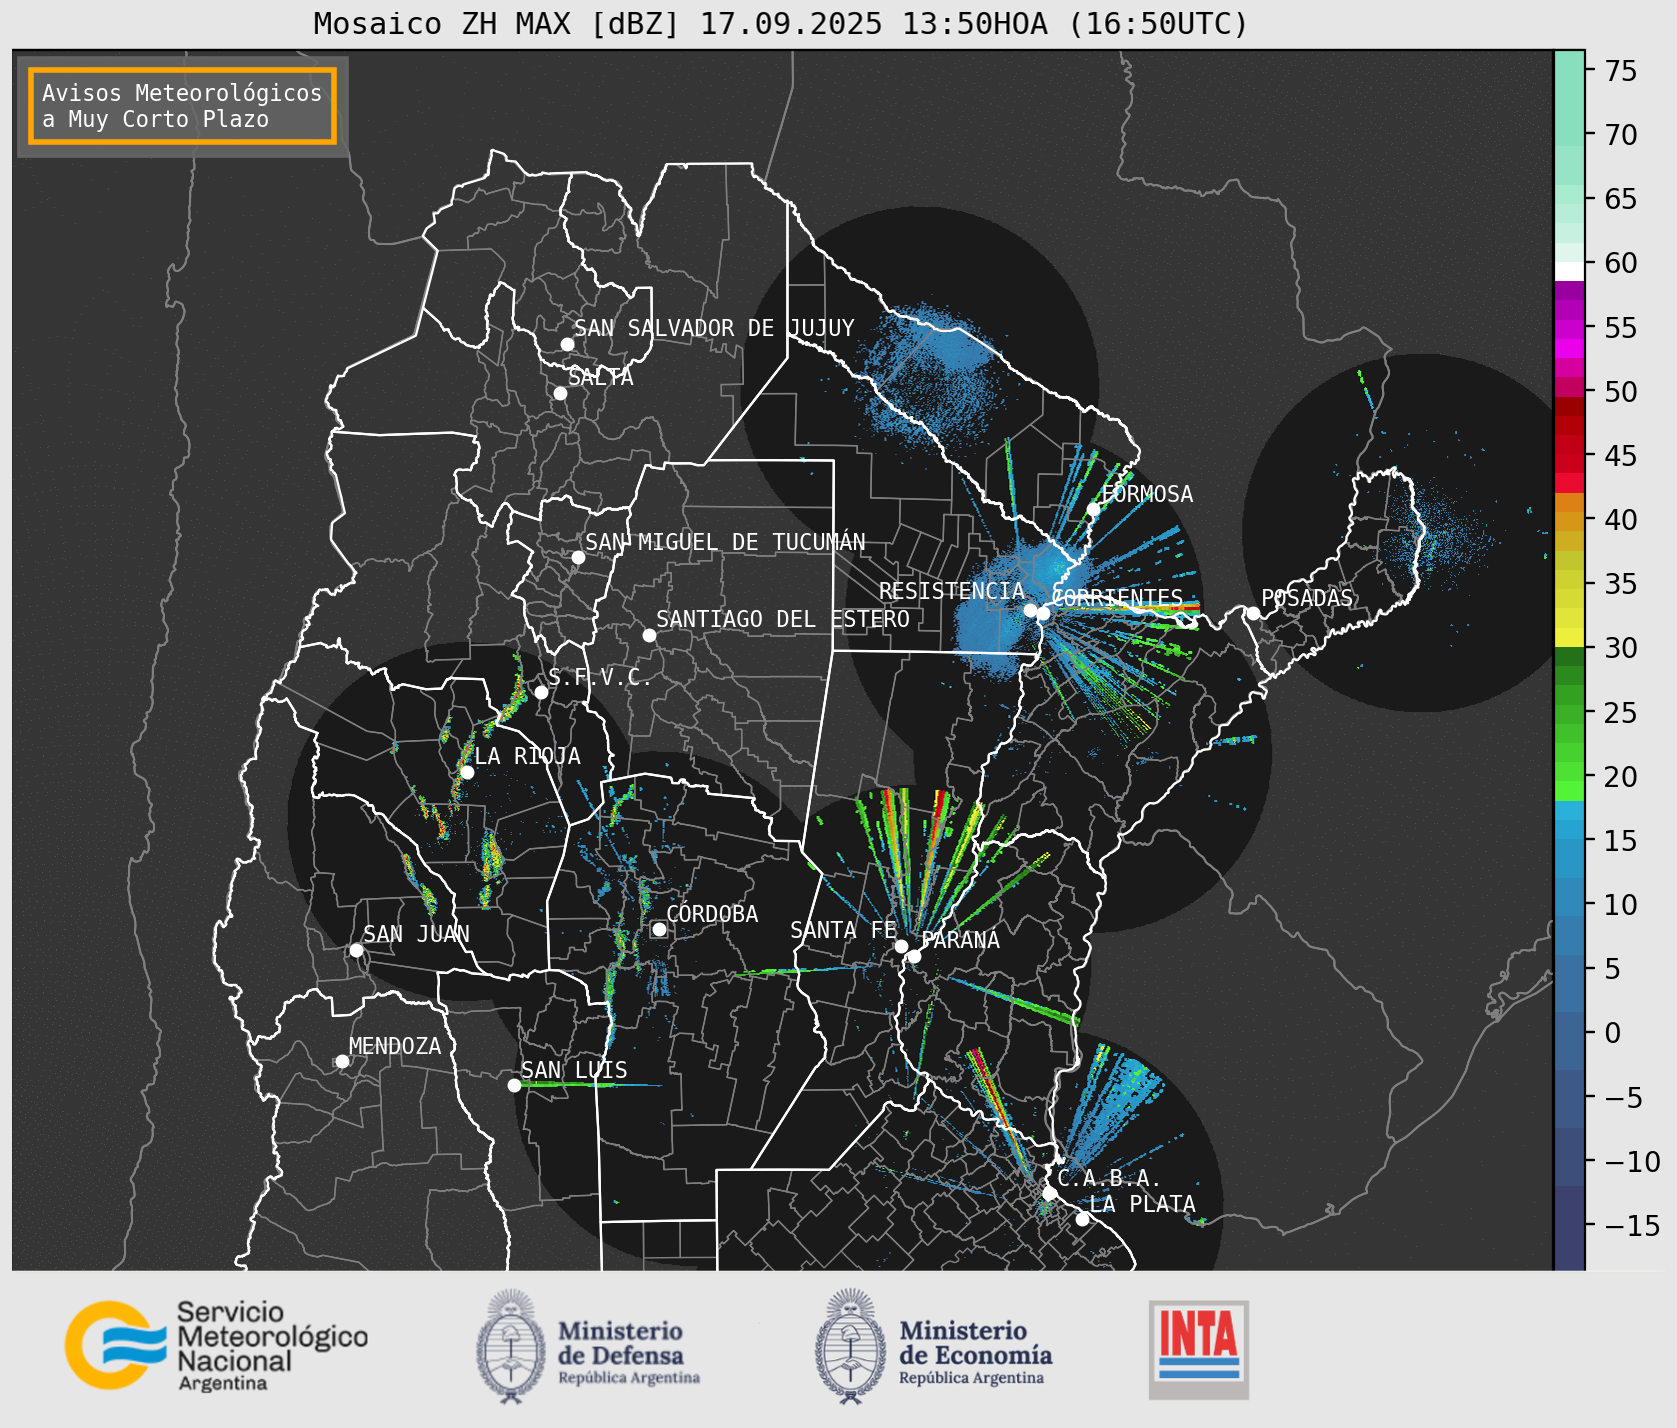Click the Córdoba city marker
1677x1428 pixels.
659,929
